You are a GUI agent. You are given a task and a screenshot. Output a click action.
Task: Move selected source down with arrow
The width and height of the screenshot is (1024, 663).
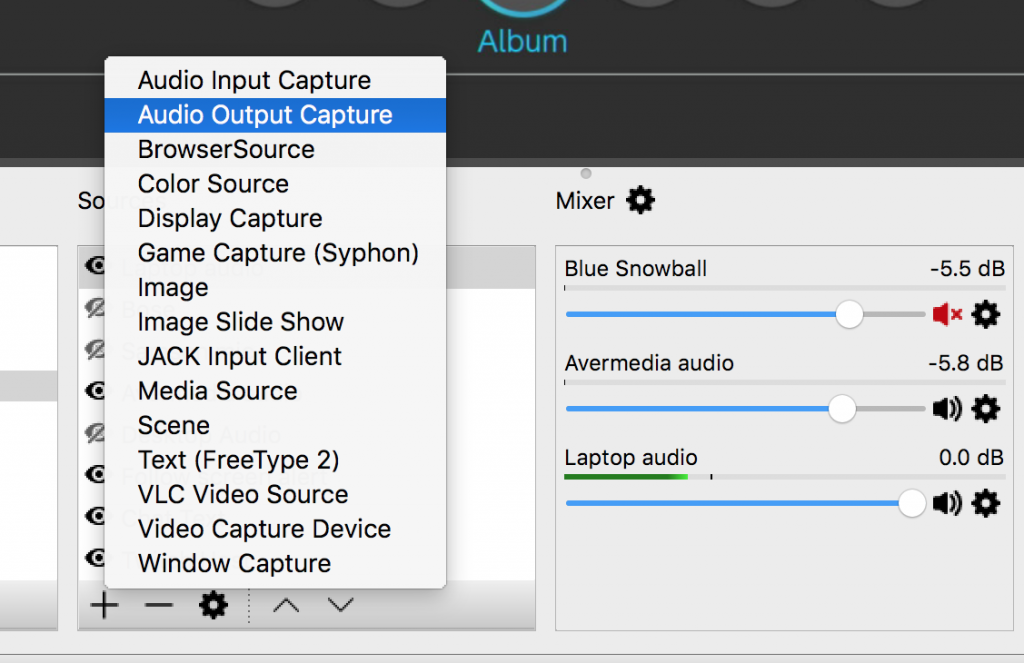pos(341,606)
